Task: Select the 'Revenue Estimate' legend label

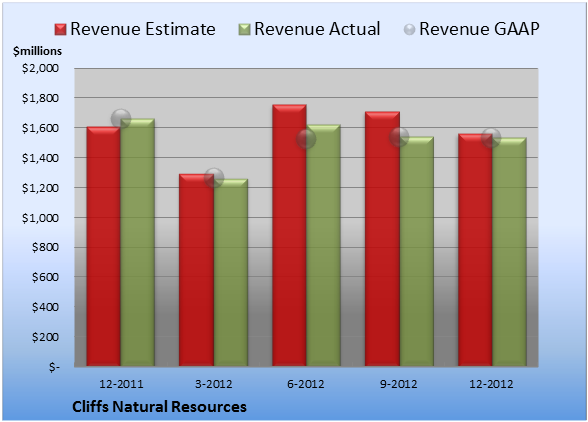Action: 143,29
